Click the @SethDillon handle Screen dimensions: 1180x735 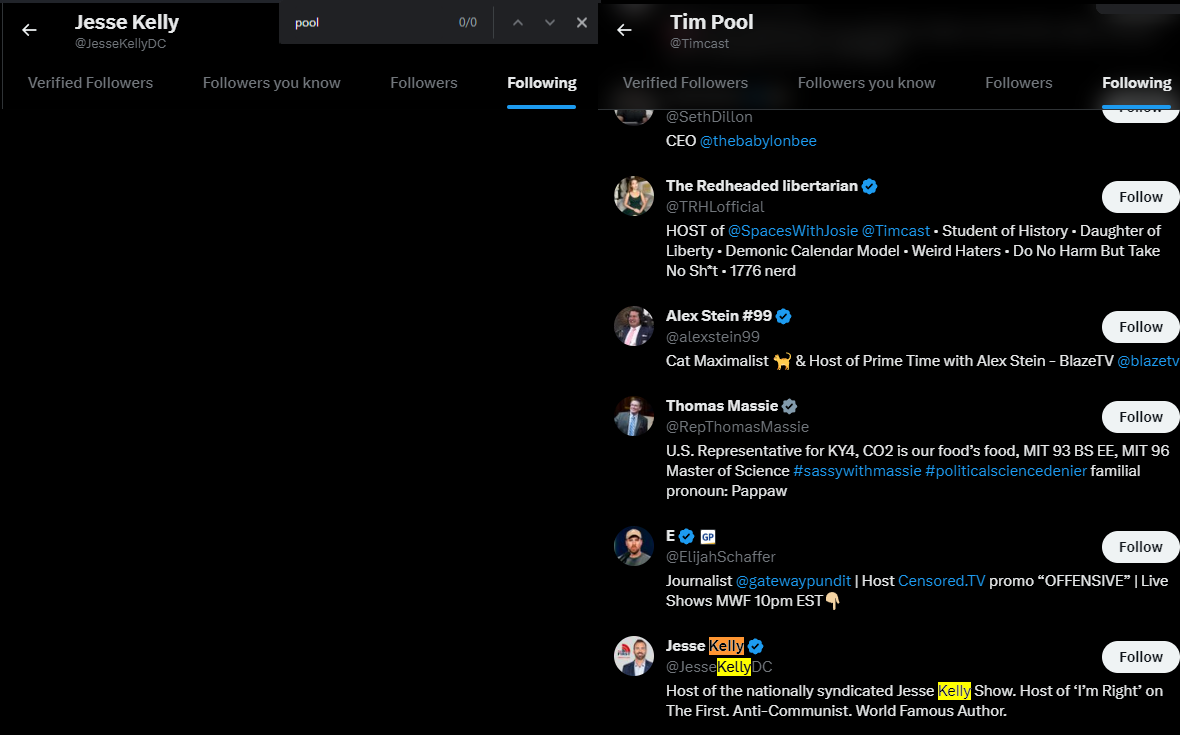[709, 117]
